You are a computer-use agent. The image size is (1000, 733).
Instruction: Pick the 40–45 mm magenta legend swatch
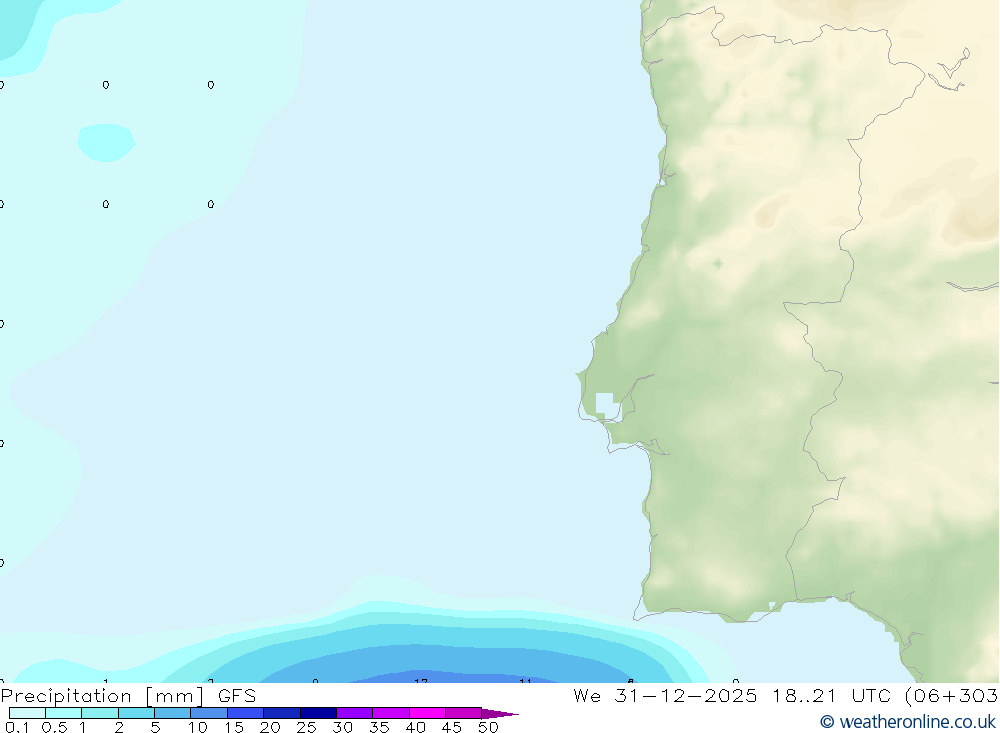427,713
